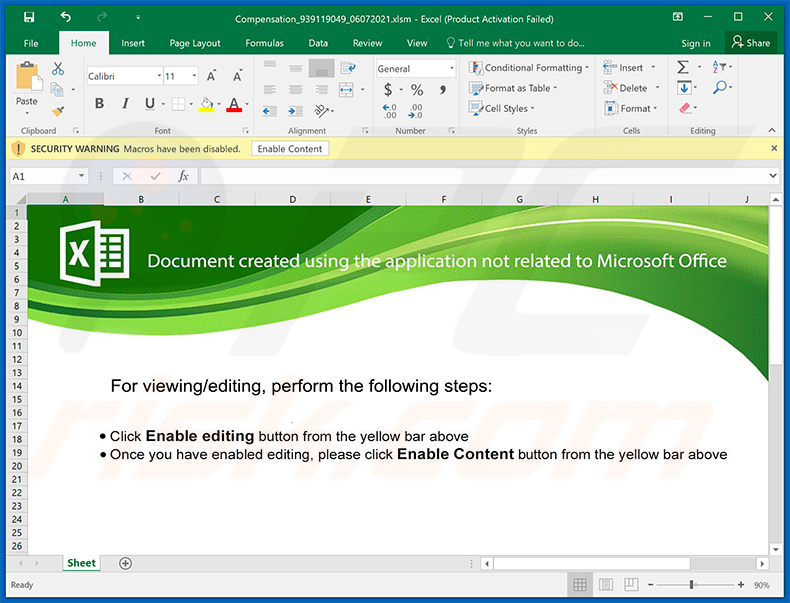The image size is (790, 603).
Task: Click the Paste clipboard icon
Action: tap(28, 77)
